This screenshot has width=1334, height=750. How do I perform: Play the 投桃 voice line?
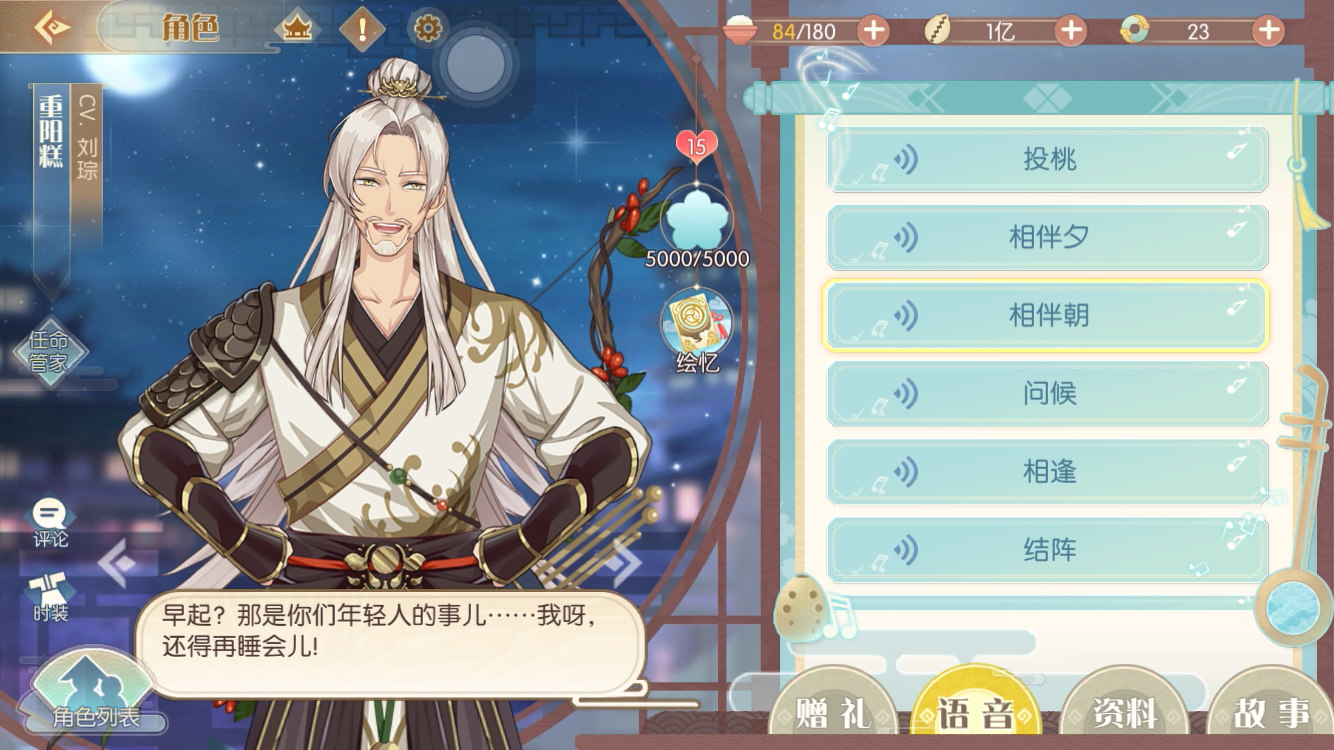pos(1048,159)
